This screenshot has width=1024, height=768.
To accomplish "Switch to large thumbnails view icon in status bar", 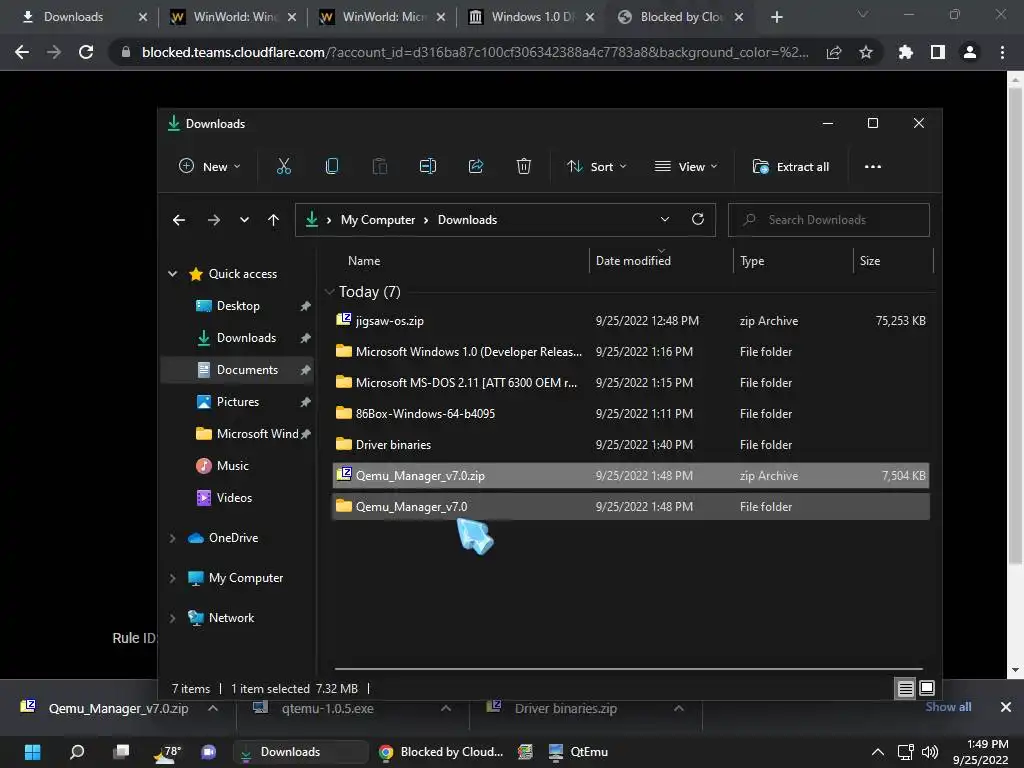I will pyautogui.click(x=927, y=688).
